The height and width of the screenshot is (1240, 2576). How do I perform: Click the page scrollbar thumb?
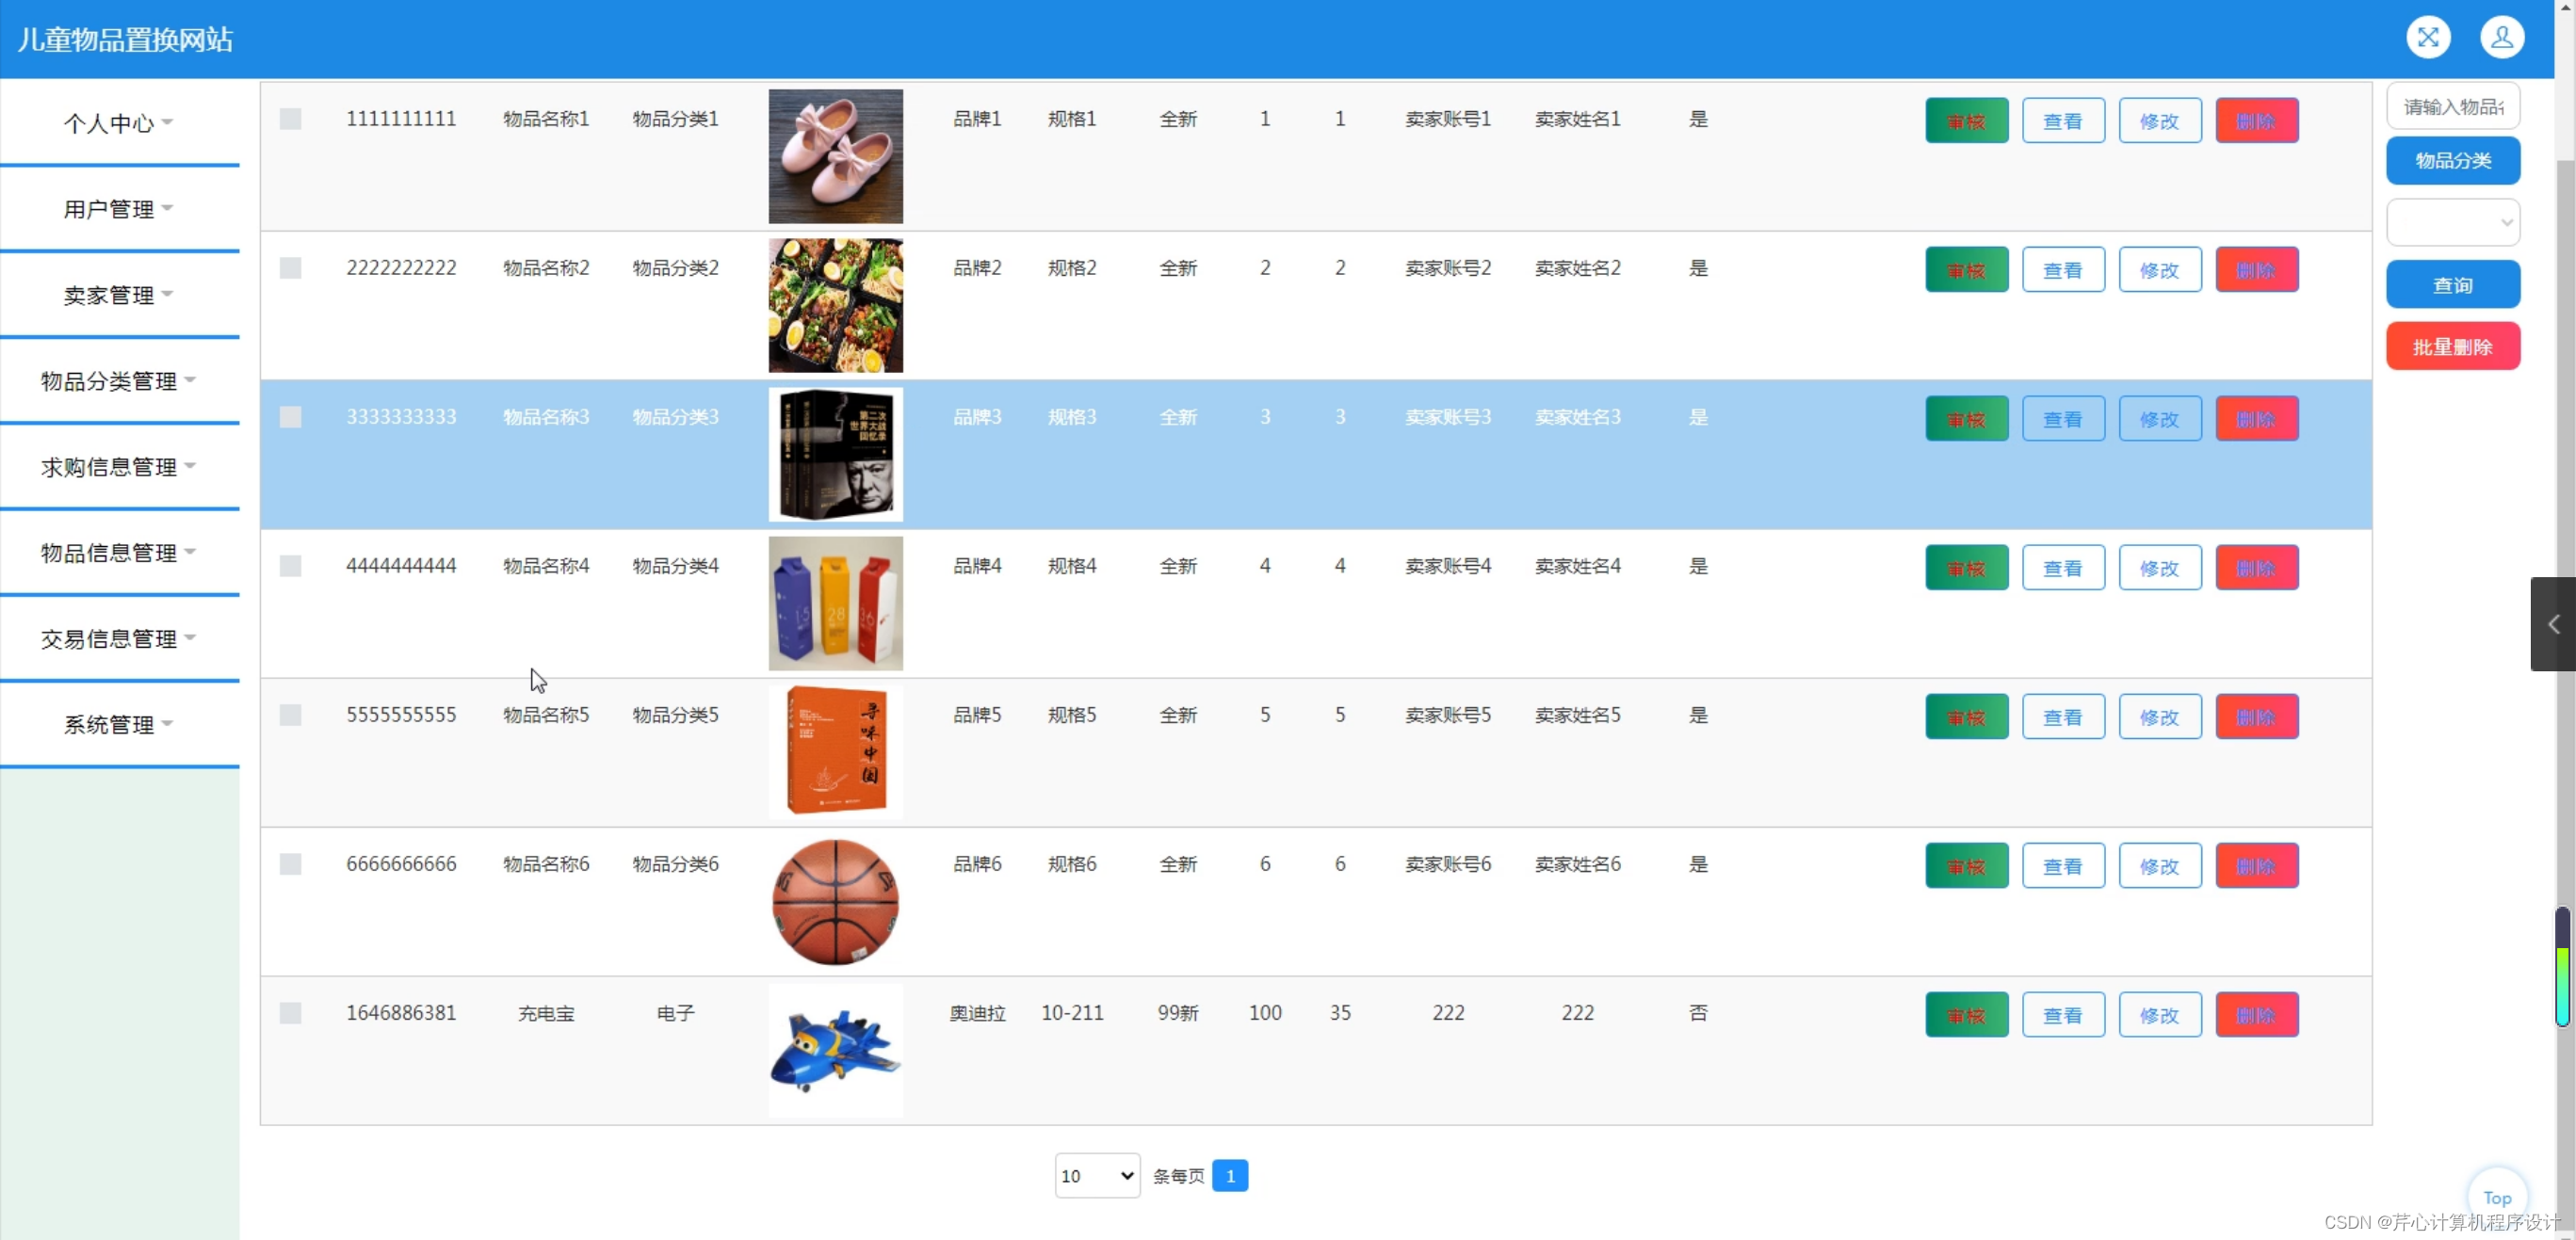pyautogui.click(x=2562, y=966)
